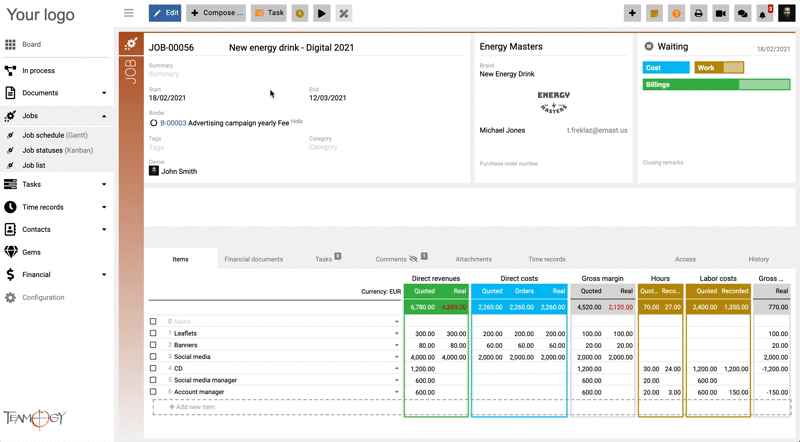Click John Smith owner avatar

154,170
